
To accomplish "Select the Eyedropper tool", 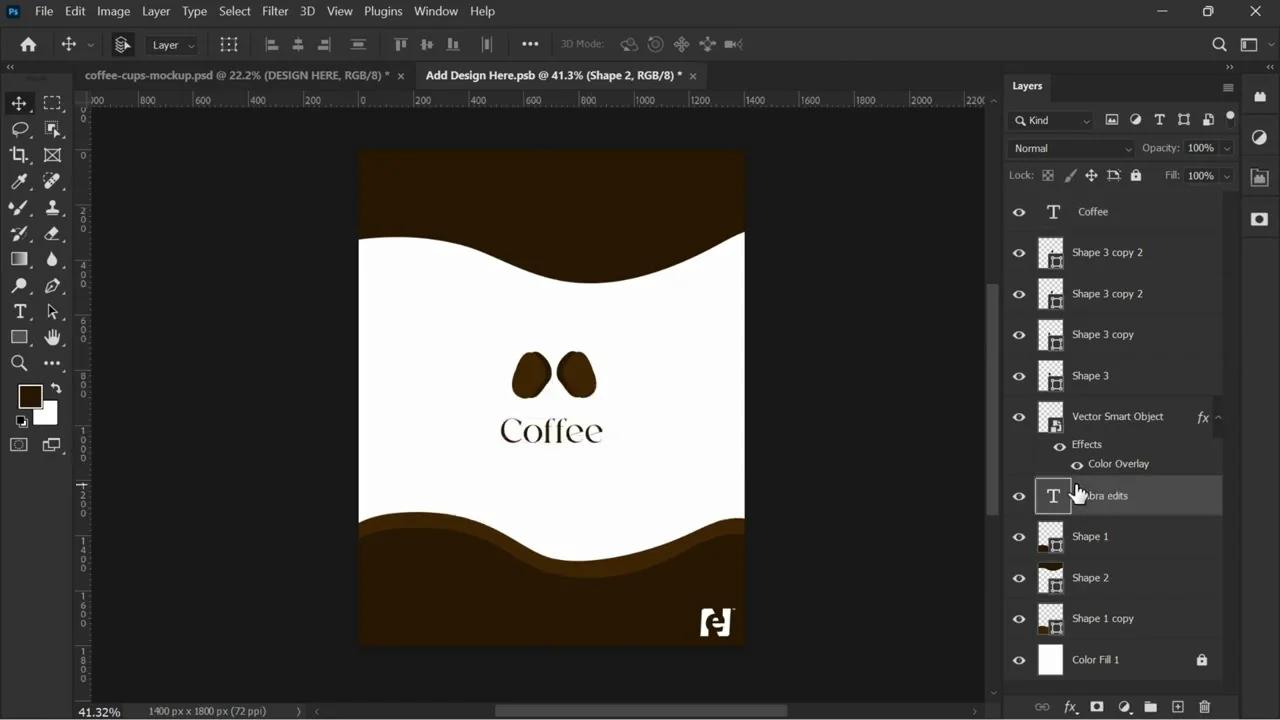I will click(x=19, y=181).
